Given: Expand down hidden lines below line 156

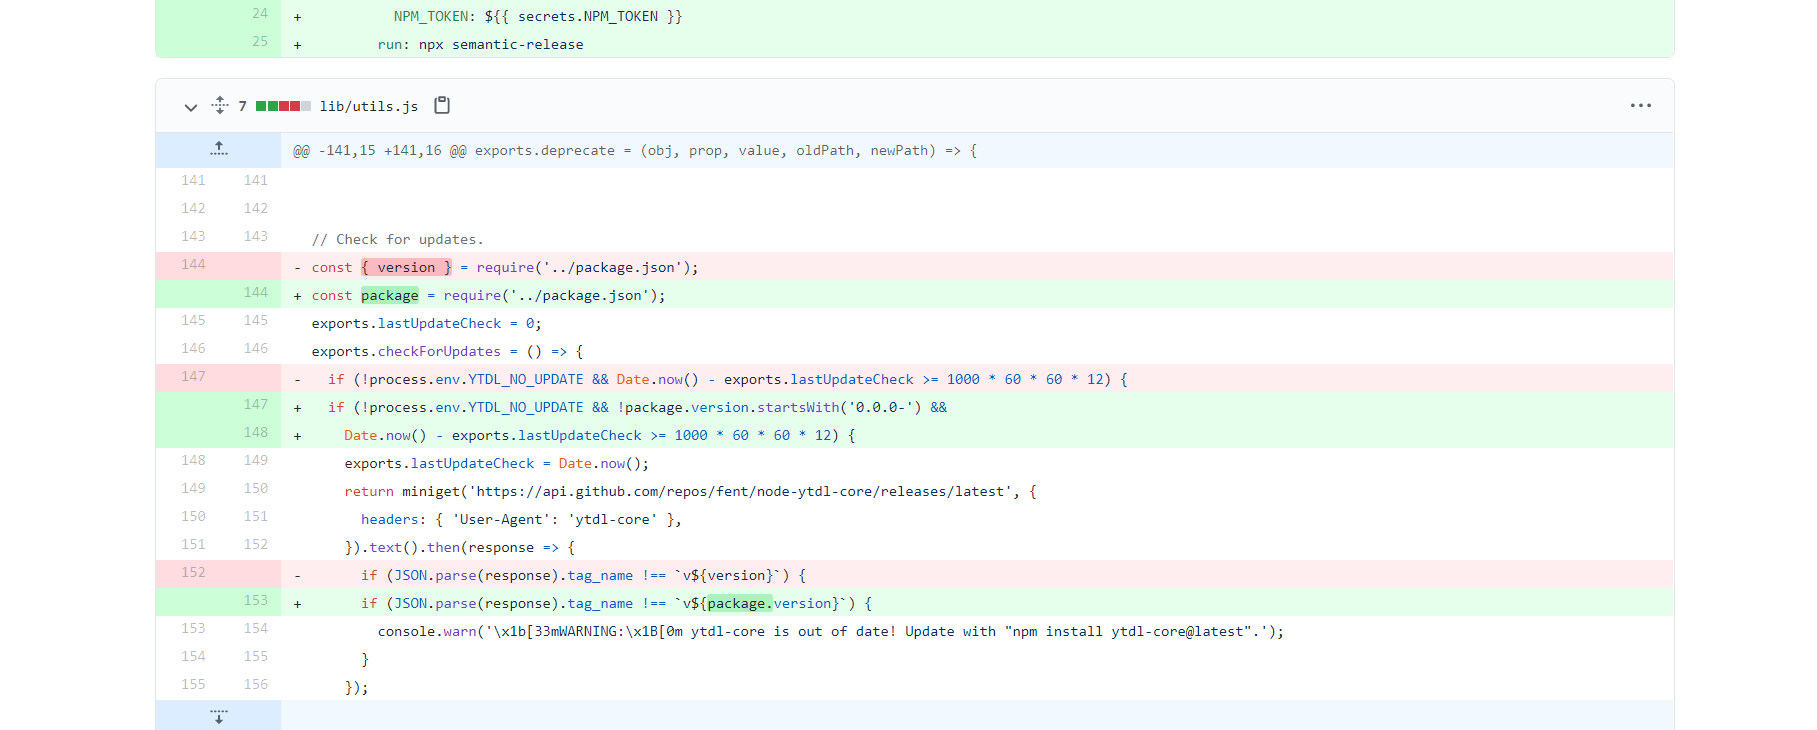Looking at the screenshot, I should click(219, 716).
